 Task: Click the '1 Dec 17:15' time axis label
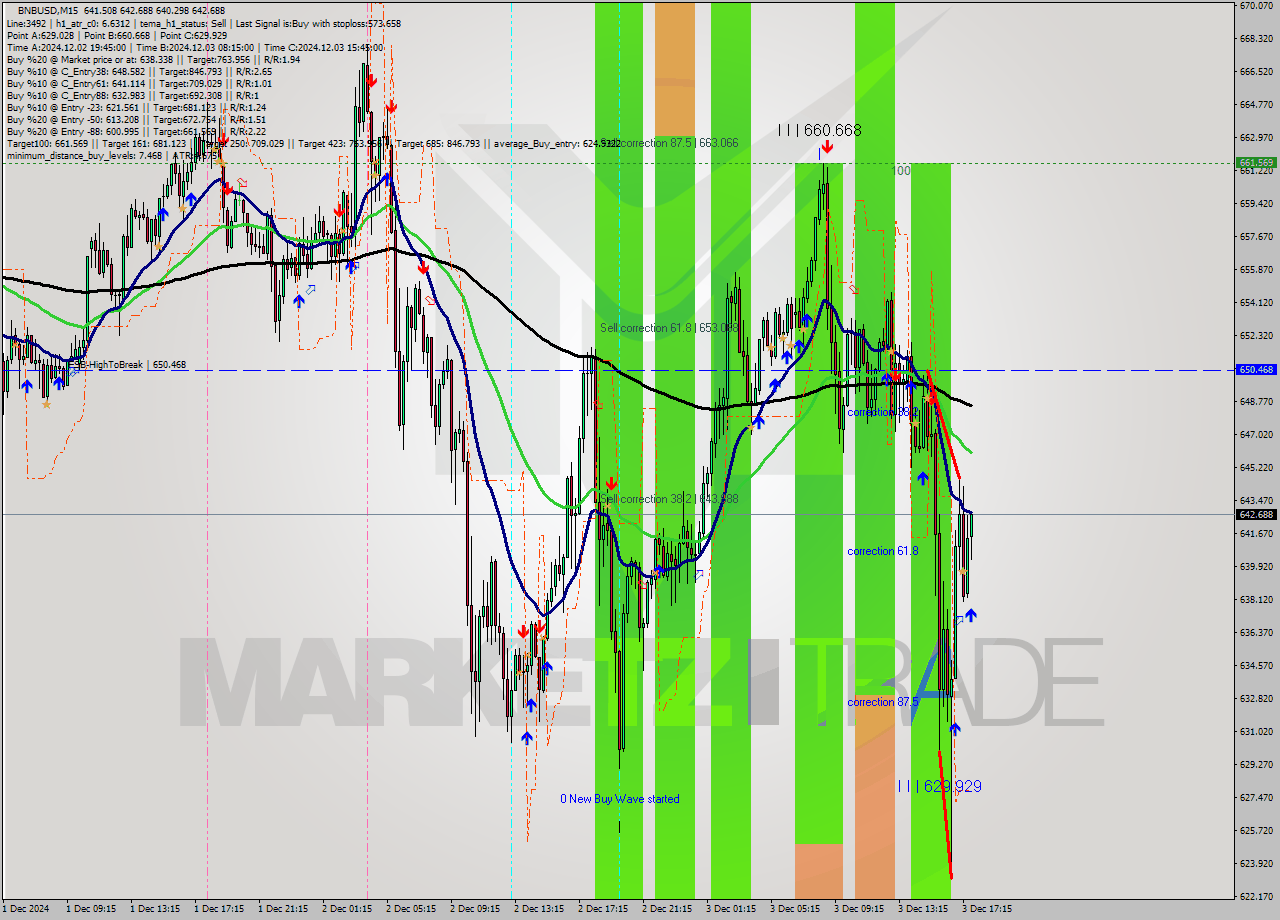click(x=219, y=909)
